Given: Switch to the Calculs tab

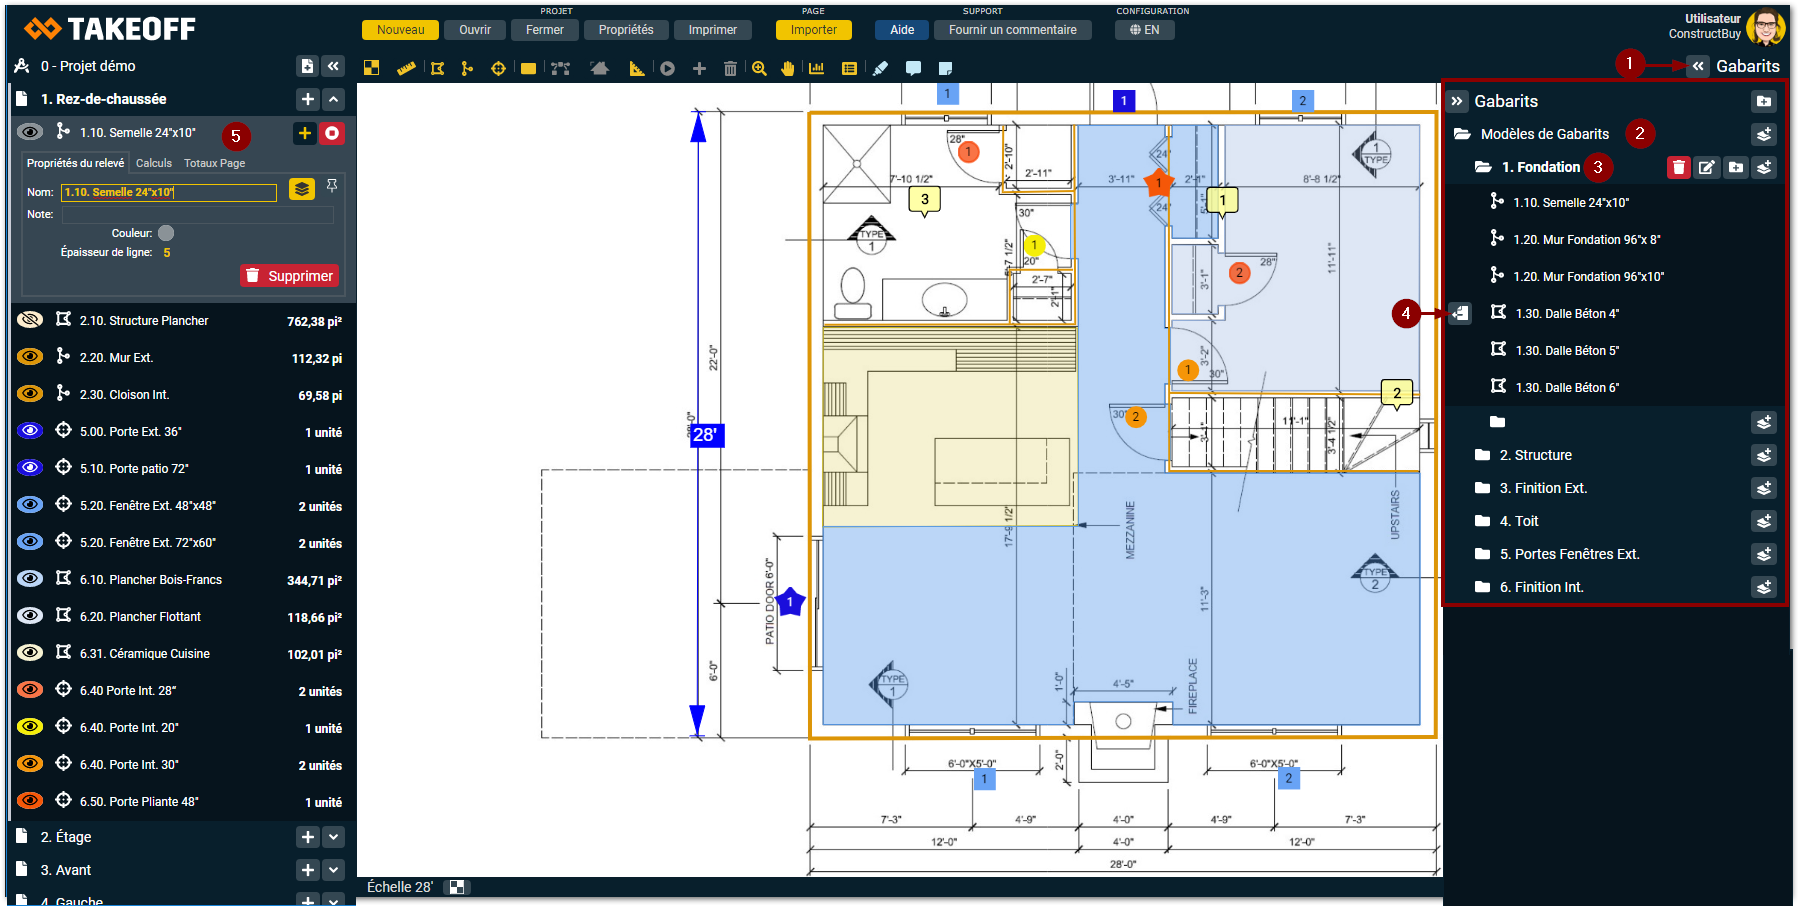Looking at the screenshot, I should coord(154,163).
